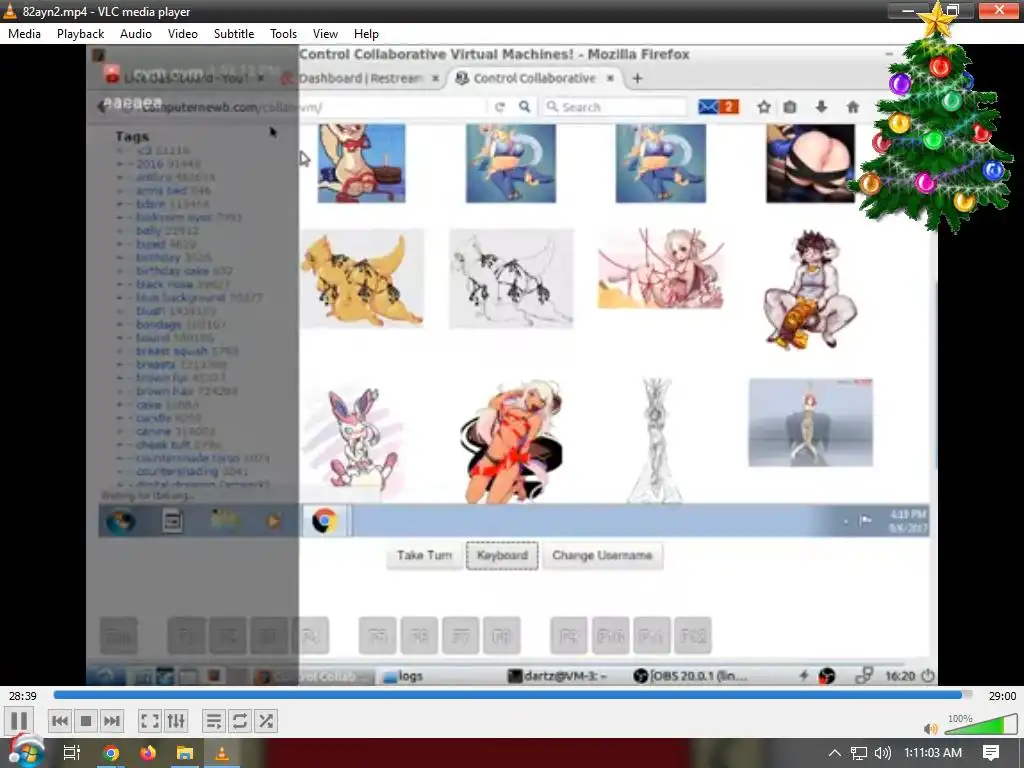The width and height of the screenshot is (1024, 768).
Task: Open Firefox downloads arrow icon
Action: click(822, 106)
